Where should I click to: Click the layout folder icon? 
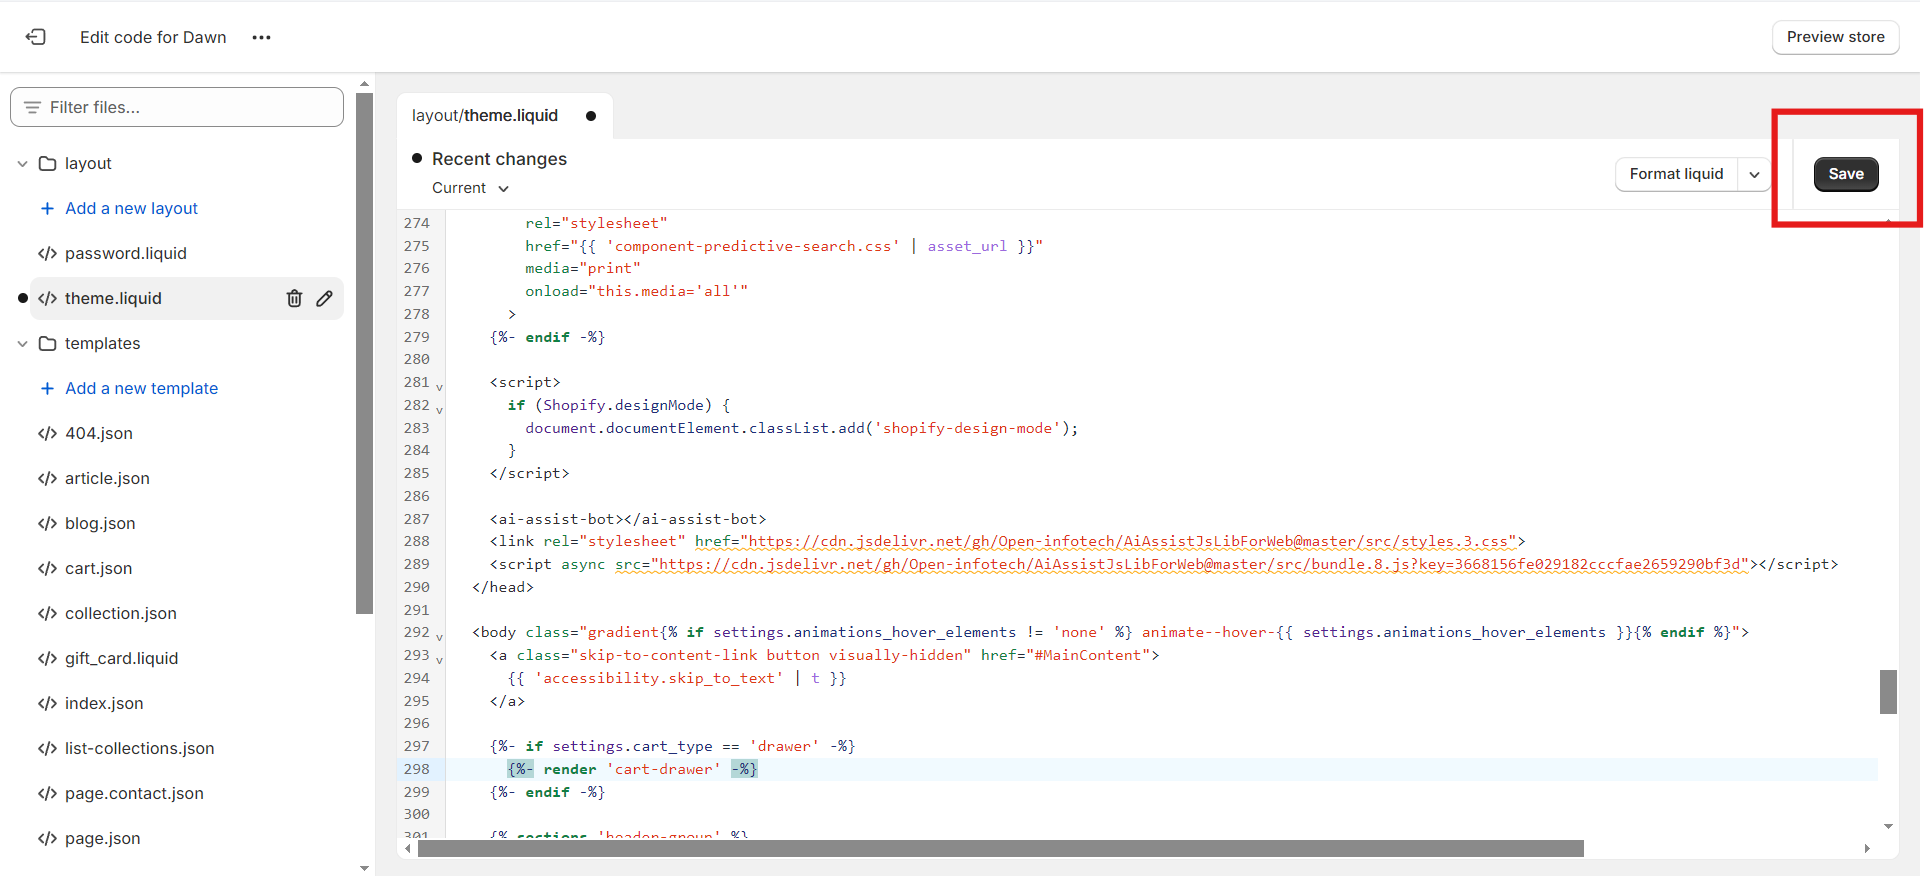47,163
